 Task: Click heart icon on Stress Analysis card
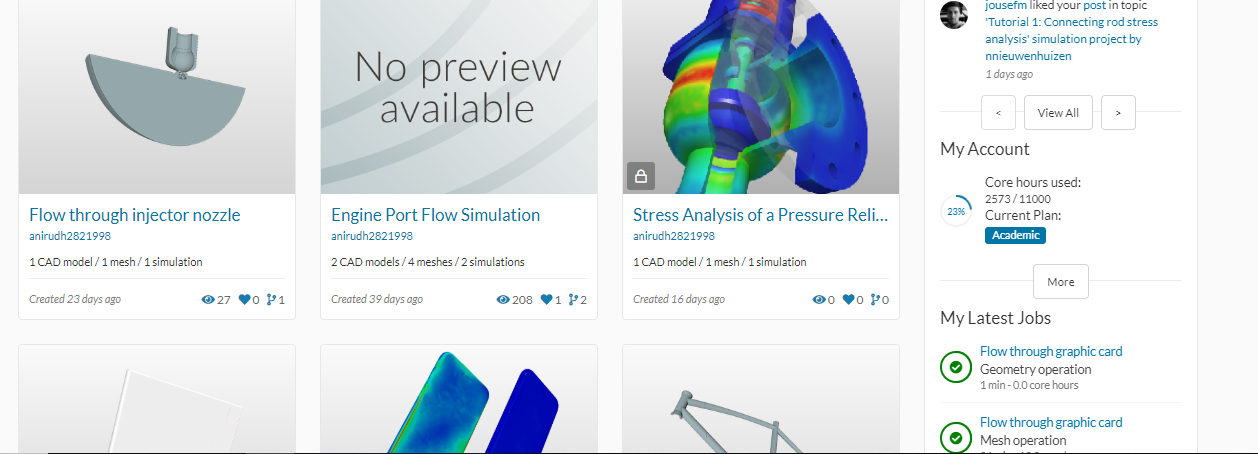pyautogui.click(x=848, y=299)
